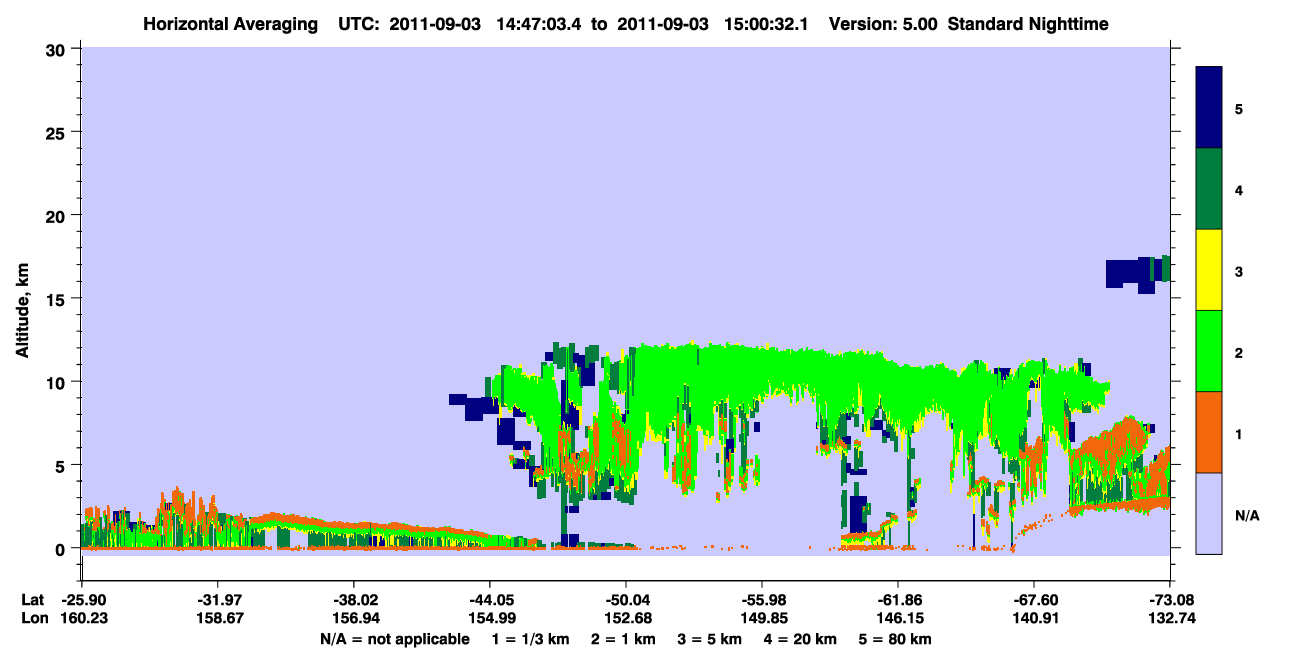Viewport: 1300px width, 667px height.
Task: Click the yellow colorbar segment labeled 3
Action: tap(1209, 270)
